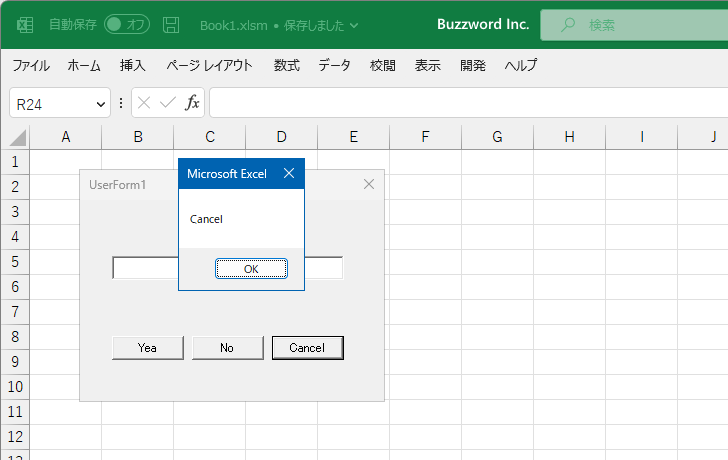Open the 挿入 tab

(132, 65)
